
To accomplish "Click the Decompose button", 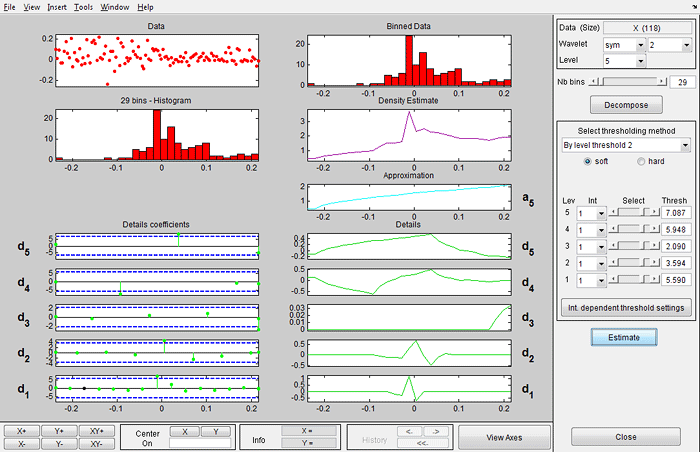I will [x=625, y=103].
